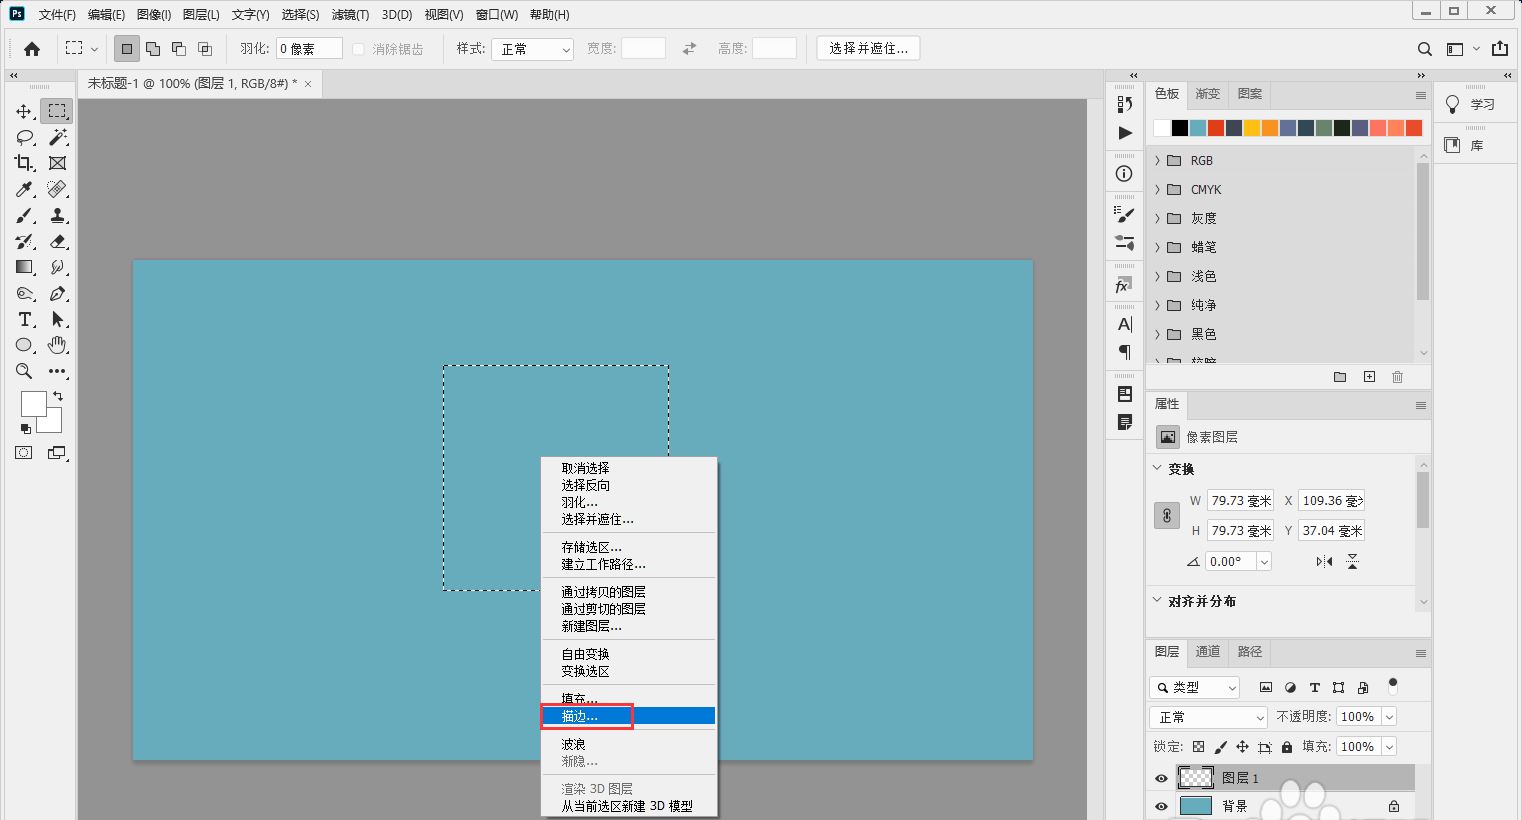The width and height of the screenshot is (1522, 820).
Task: Select the Eraser tool
Action: [57, 241]
